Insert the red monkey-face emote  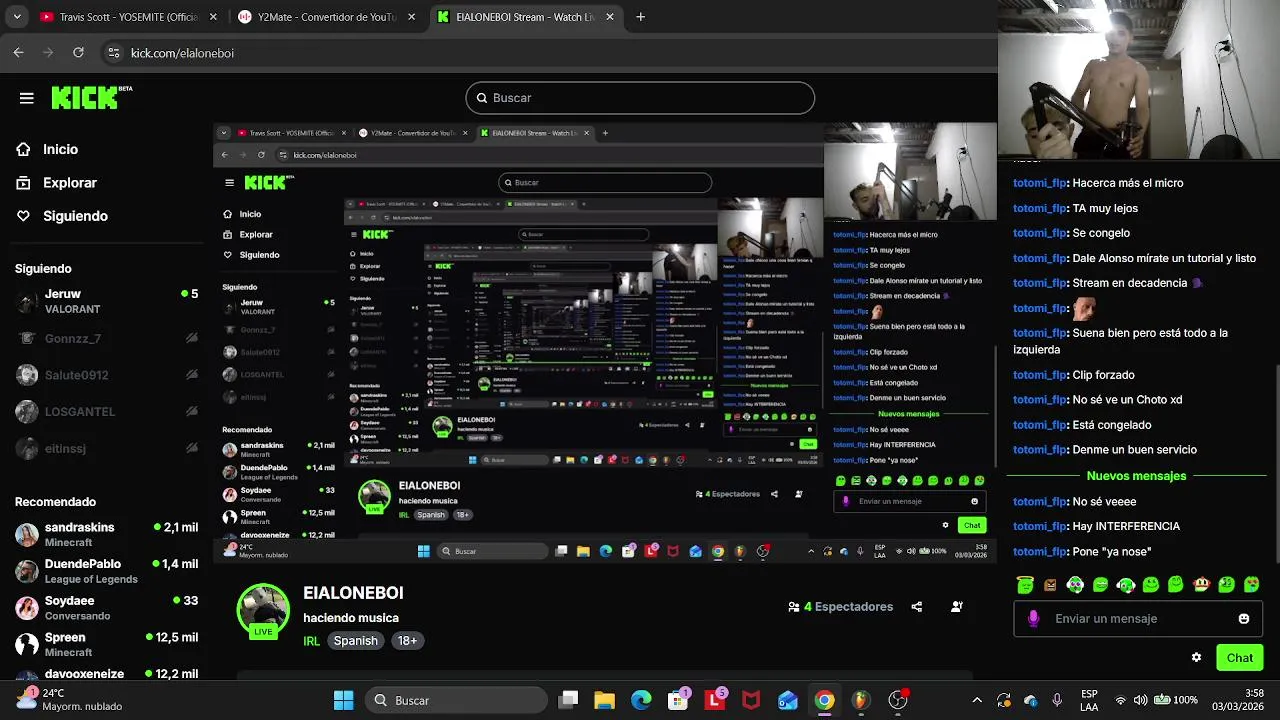(x=1201, y=585)
